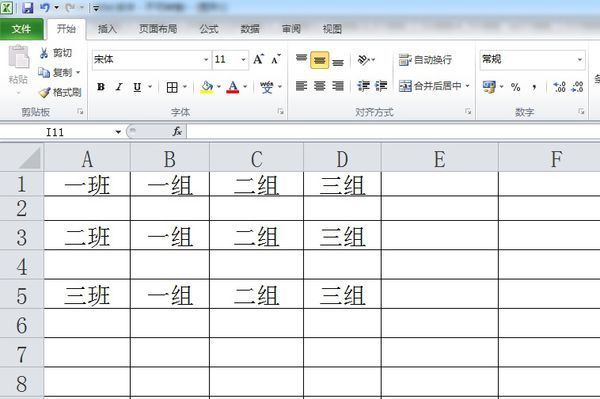This screenshot has width=600, height=399.
Task: Click Increase Font Size icon
Action: 258,59
